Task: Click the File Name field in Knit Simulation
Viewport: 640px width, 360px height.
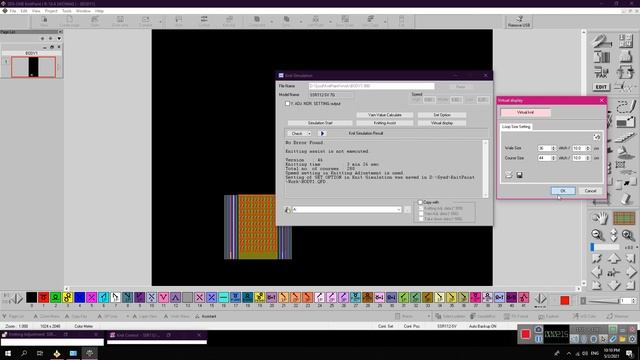Action: (371, 86)
